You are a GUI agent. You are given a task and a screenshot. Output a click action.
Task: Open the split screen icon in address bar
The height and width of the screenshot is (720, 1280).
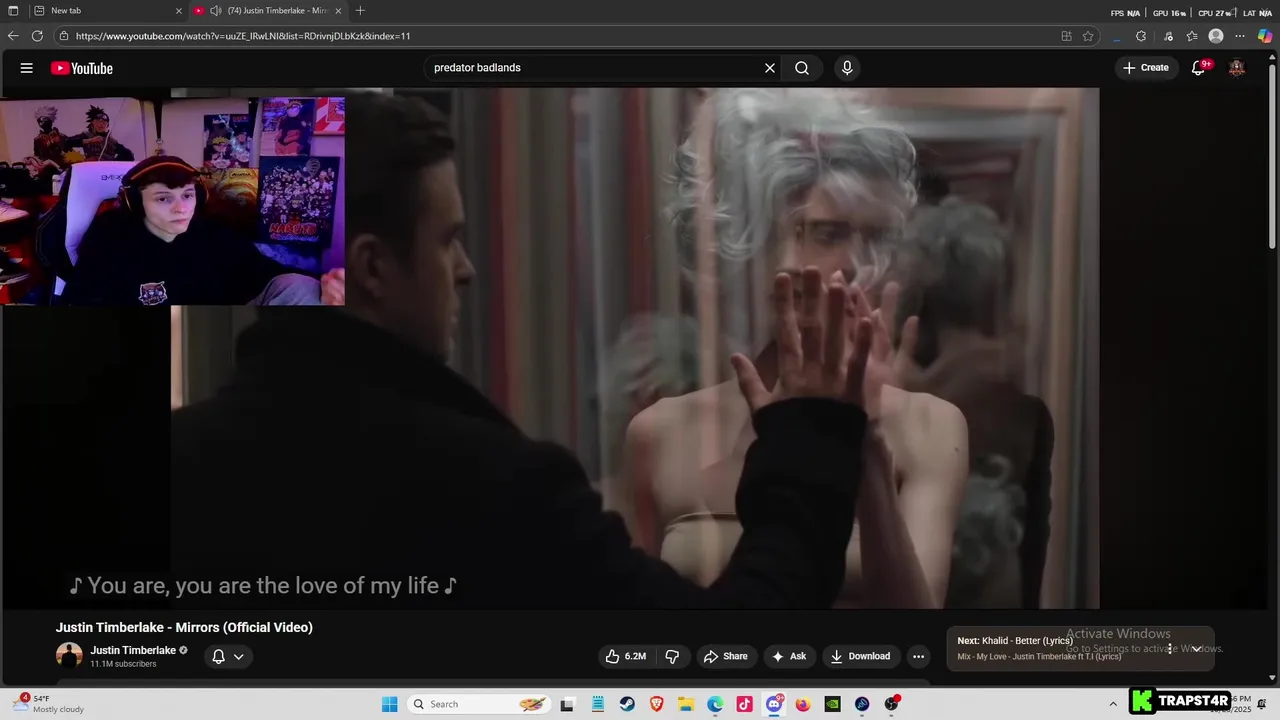(x=1066, y=36)
